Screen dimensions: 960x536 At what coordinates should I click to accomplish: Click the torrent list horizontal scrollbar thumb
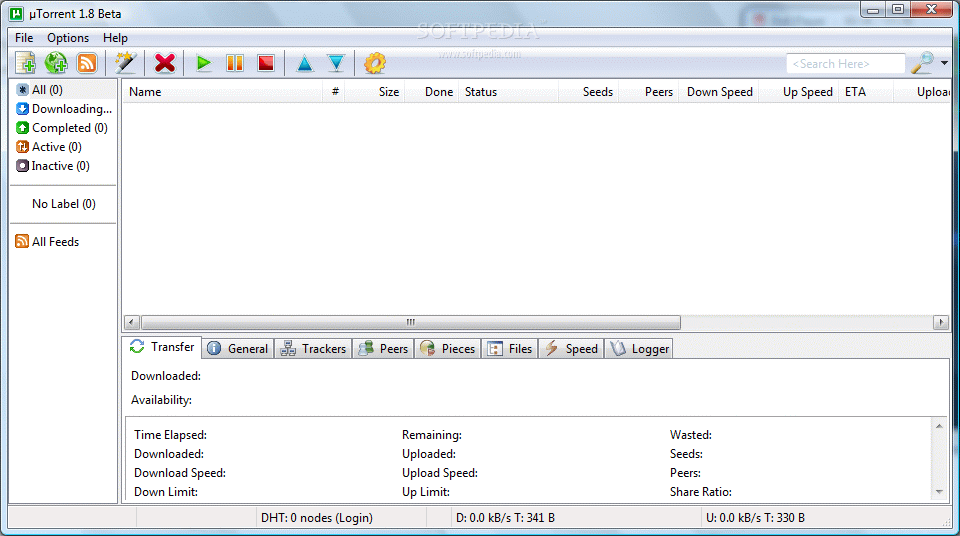[411, 322]
